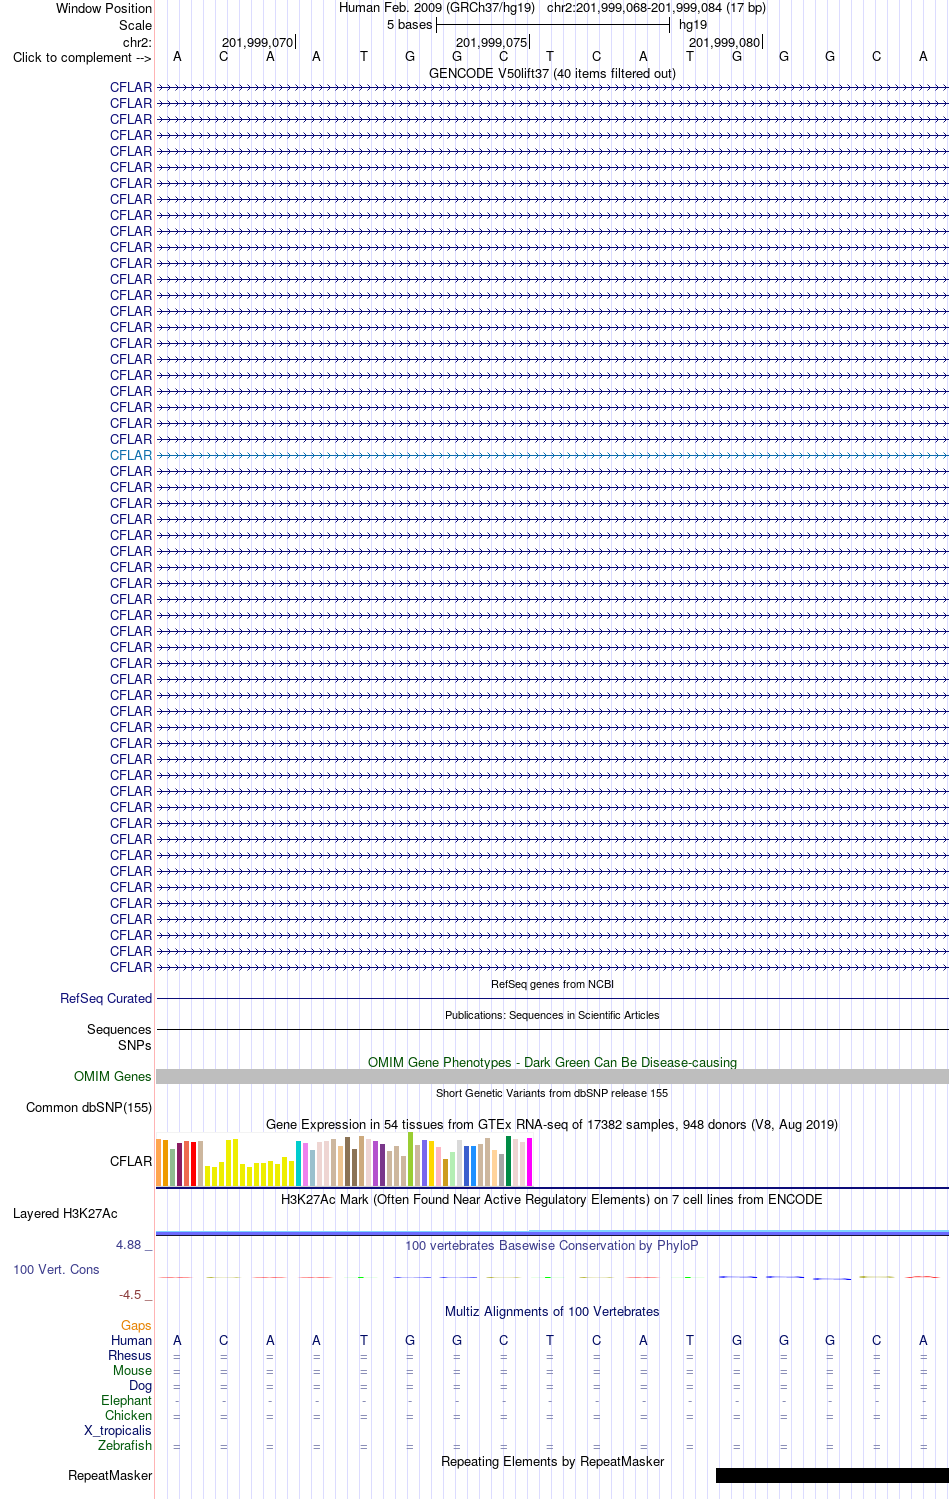
Task: Click the 201,999,075 position marker
Action: [491, 42]
